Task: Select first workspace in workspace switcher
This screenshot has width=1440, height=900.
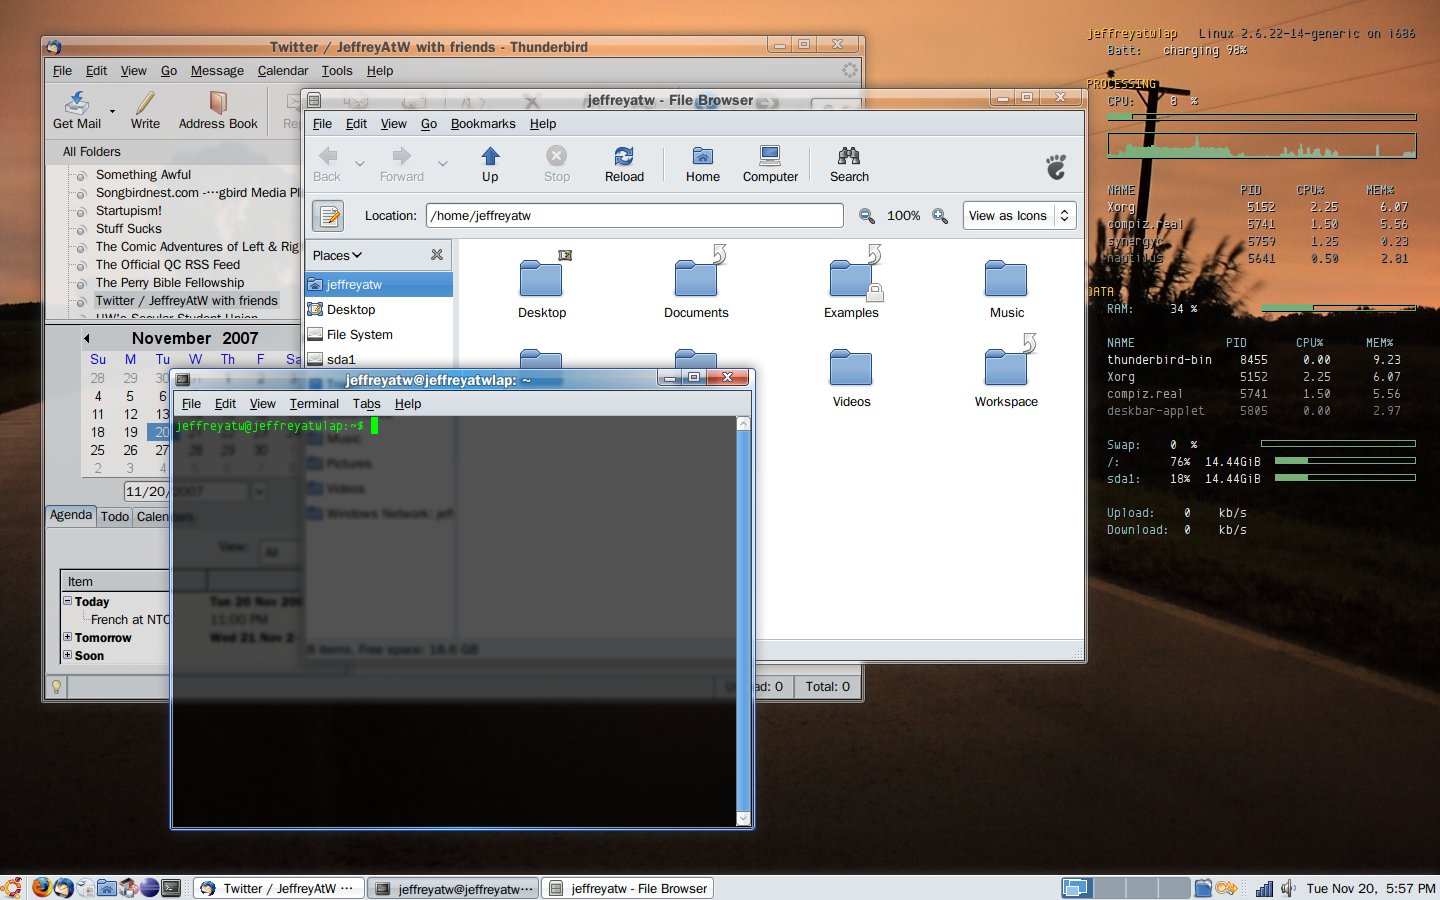Action: (x=1076, y=888)
